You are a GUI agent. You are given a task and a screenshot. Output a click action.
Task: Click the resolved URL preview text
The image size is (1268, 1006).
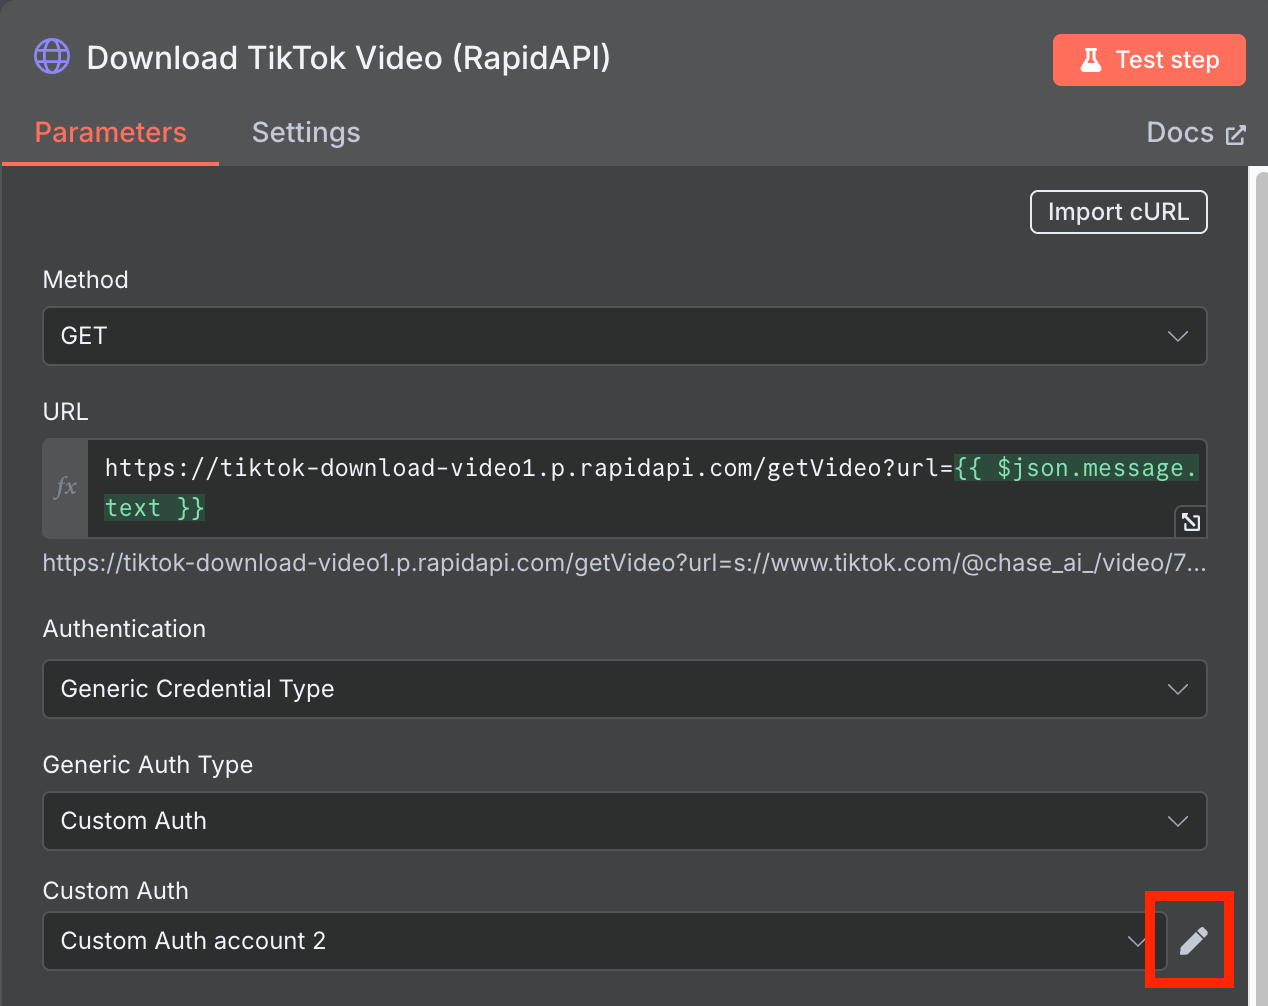[x=624, y=563]
